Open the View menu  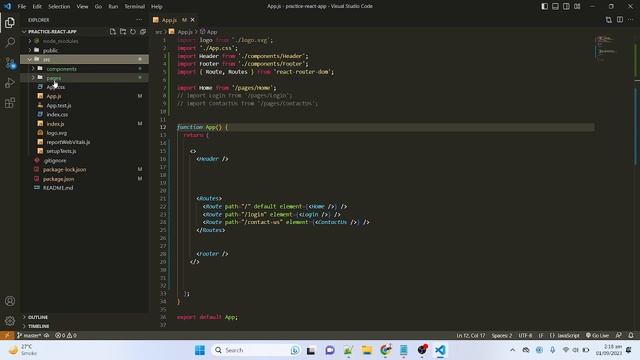point(82,6)
